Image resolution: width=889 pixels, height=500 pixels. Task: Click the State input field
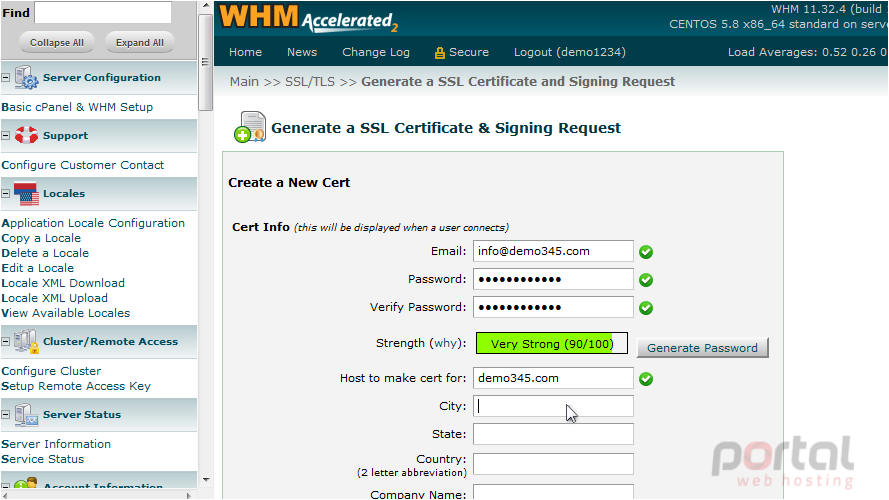tap(553, 434)
